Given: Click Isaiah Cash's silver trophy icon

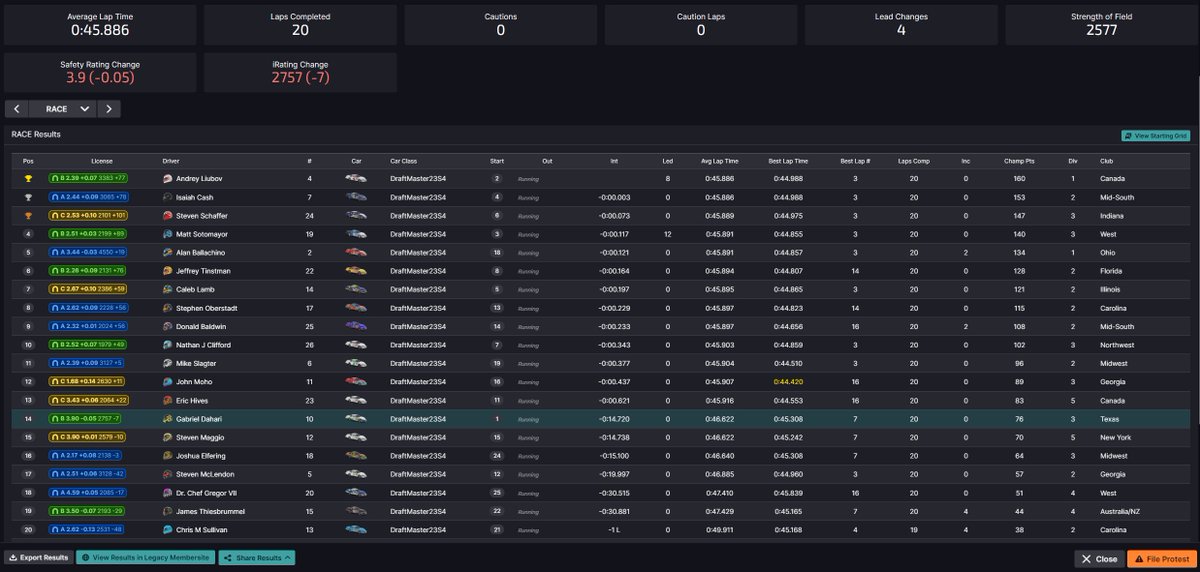Looking at the screenshot, I should tap(28, 197).
